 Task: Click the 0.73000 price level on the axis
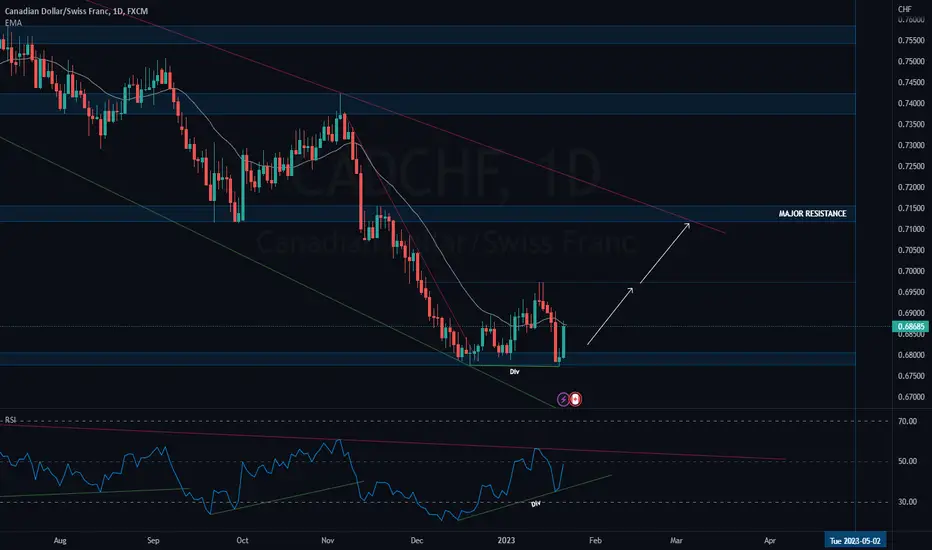(911, 145)
